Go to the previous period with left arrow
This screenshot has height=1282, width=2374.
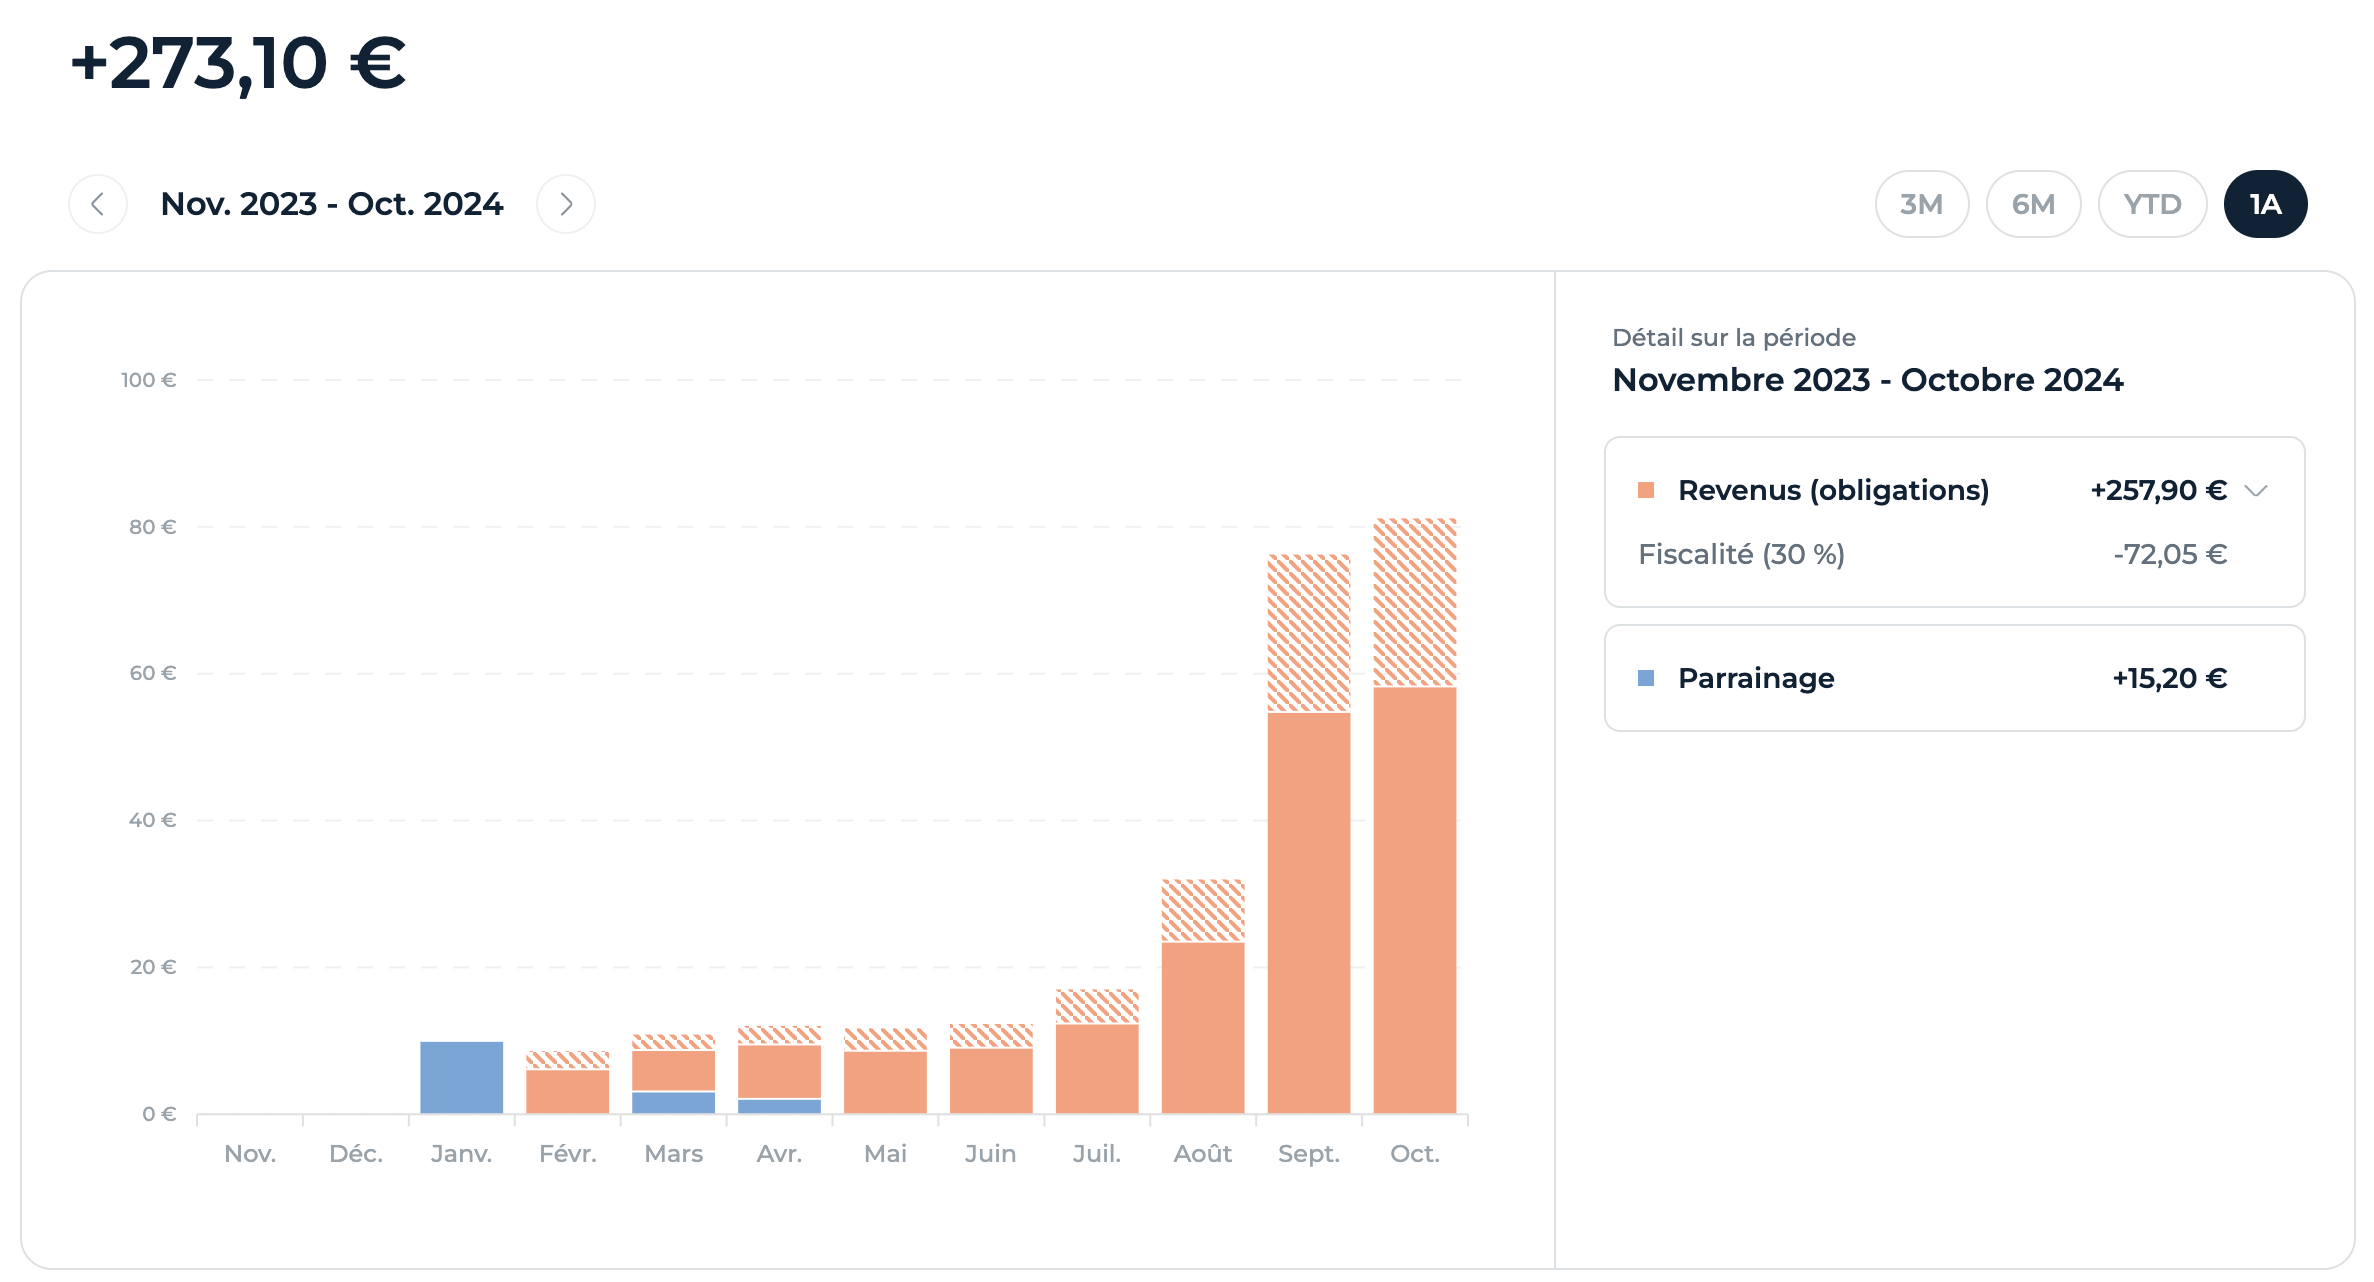coord(98,204)
